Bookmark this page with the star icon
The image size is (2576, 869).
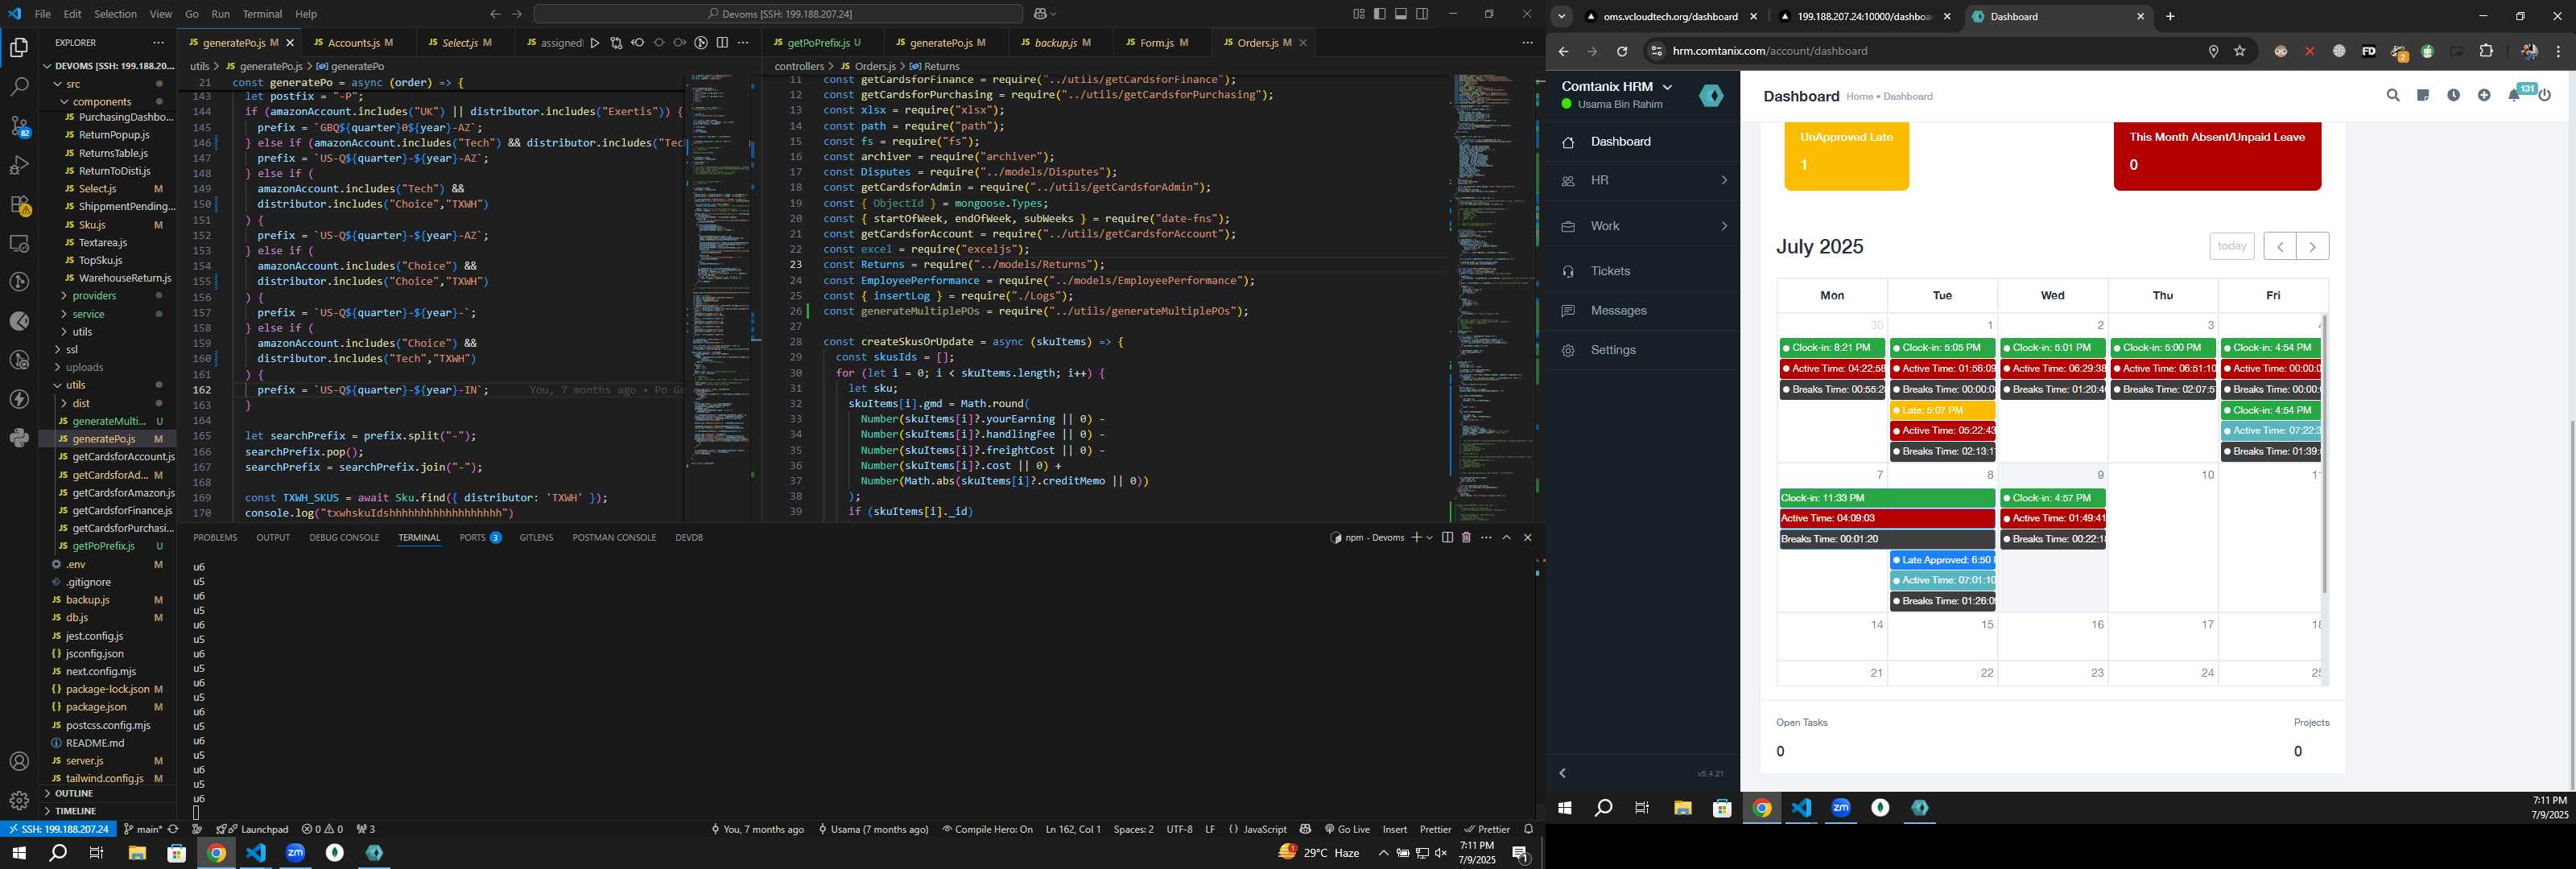(2240, 51)
